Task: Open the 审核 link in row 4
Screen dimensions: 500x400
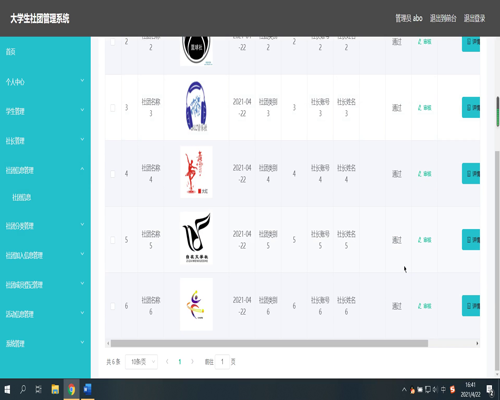Action: coord(425,174)
